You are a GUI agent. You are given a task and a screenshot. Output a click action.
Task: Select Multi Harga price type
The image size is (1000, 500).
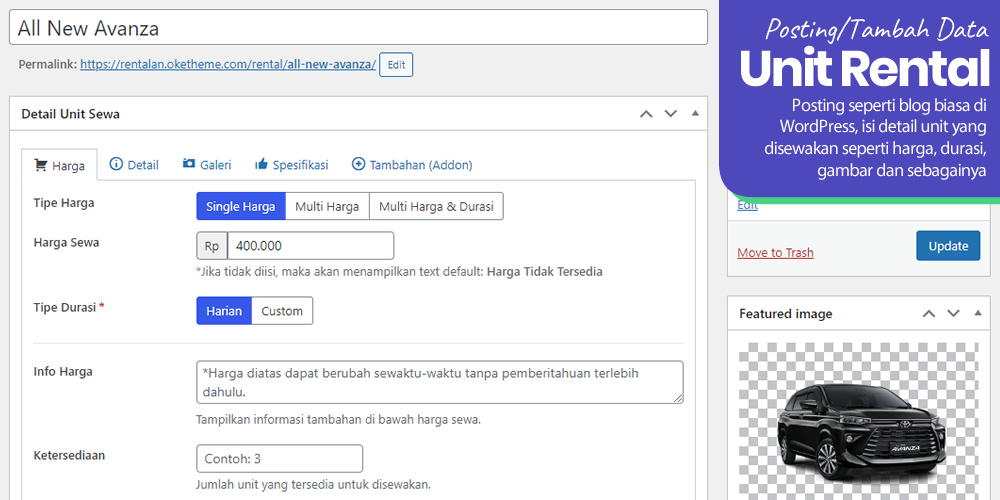pos(327,207)
